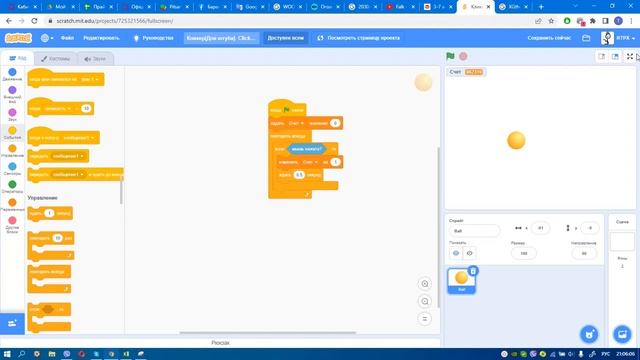
Task: Select the Внешний вид block category
Action: tap(12, 94)
